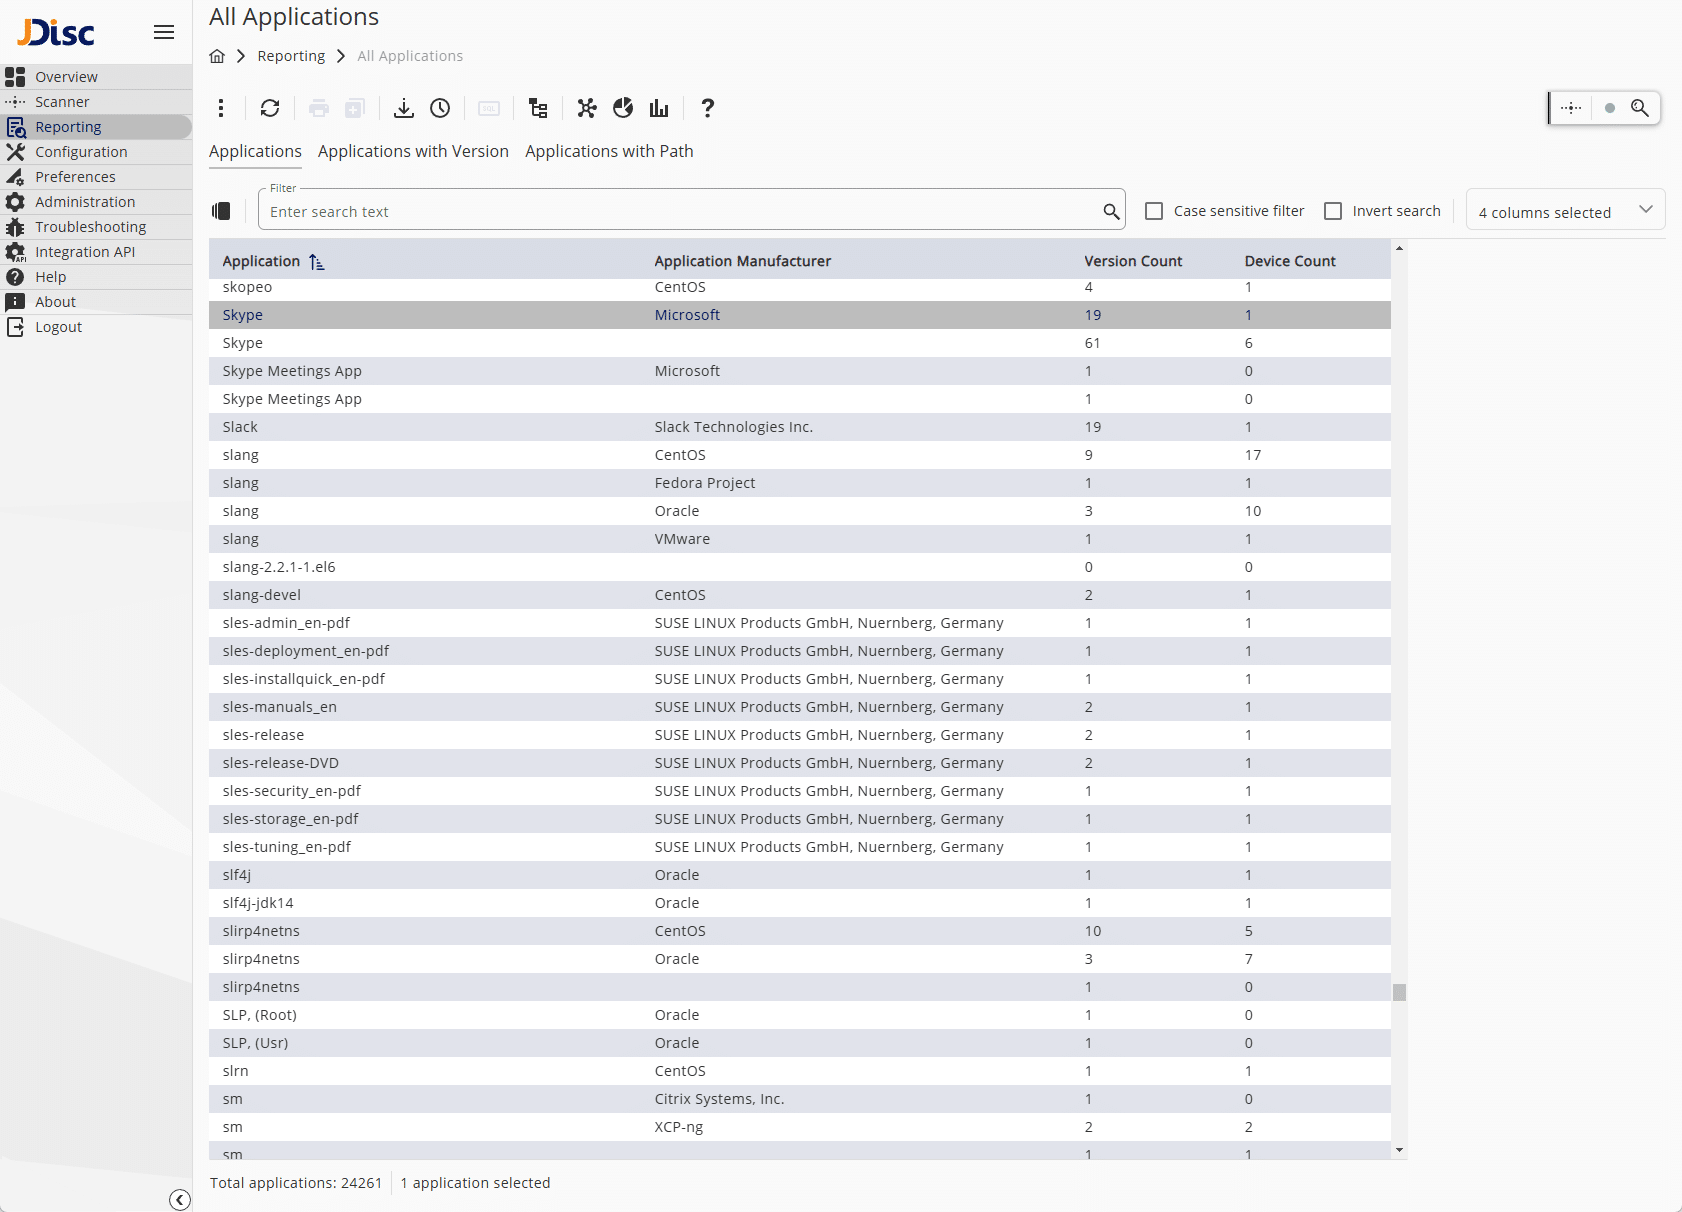Enable the Case sensitive filter checkbox
This screenshot has width=1682, height=1212.
[1154, 211]
